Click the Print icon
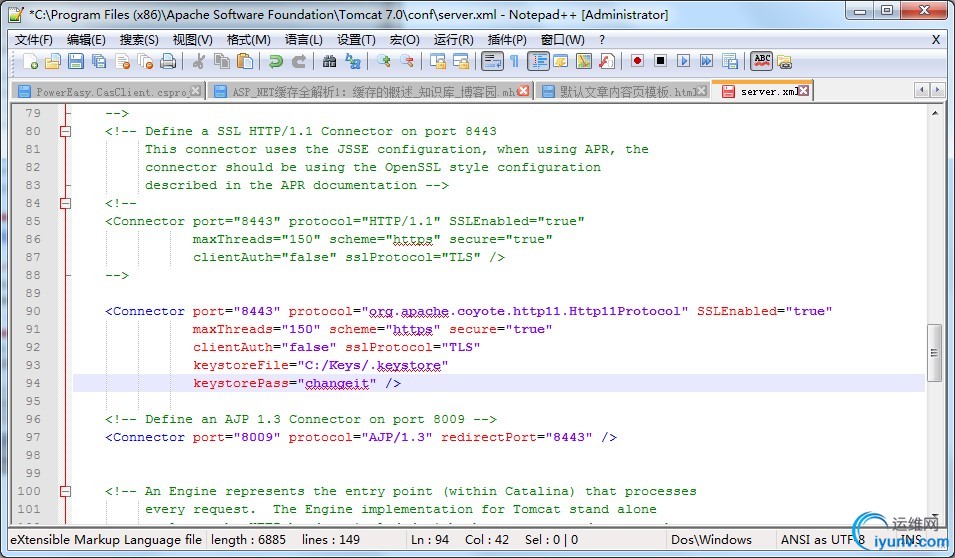 point(167,61)
